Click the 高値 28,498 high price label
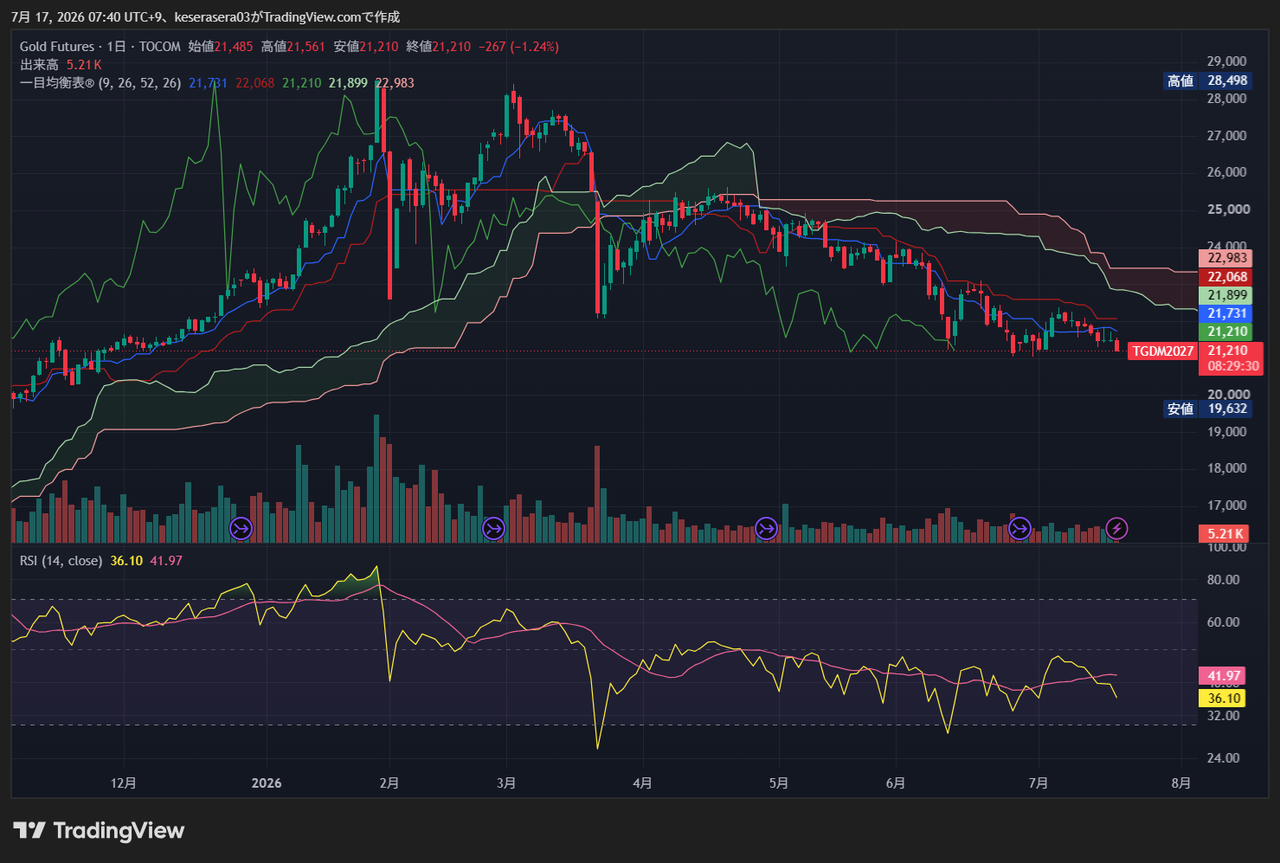 click(x=1208, y=81)
